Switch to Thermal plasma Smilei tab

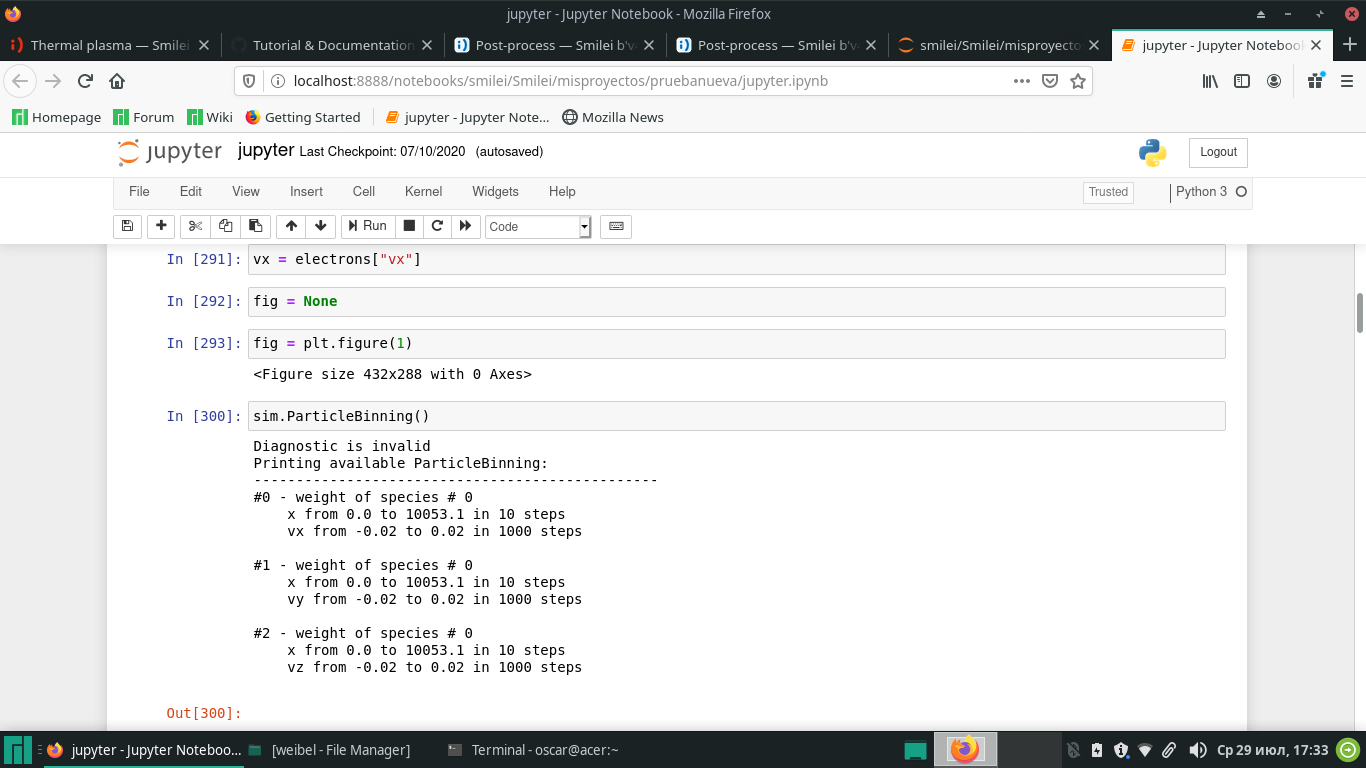[x=108, y=45]
